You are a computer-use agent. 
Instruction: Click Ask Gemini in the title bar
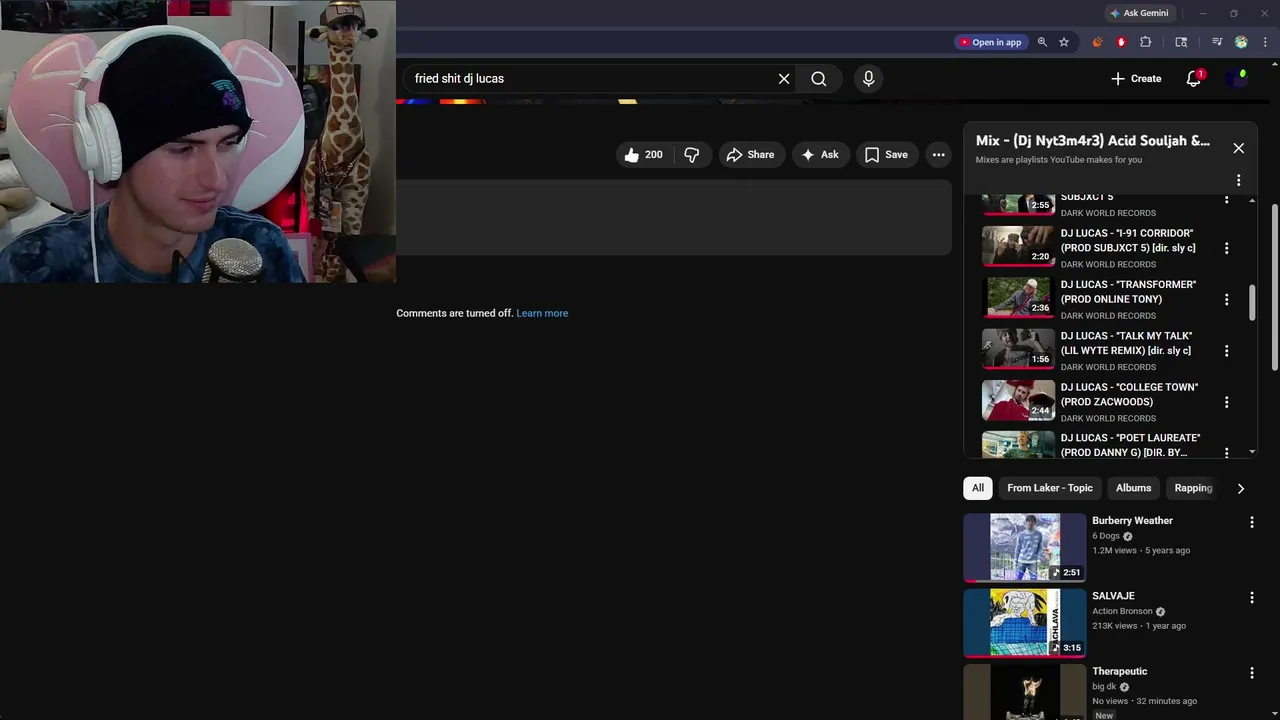(x=1139, y=13)
